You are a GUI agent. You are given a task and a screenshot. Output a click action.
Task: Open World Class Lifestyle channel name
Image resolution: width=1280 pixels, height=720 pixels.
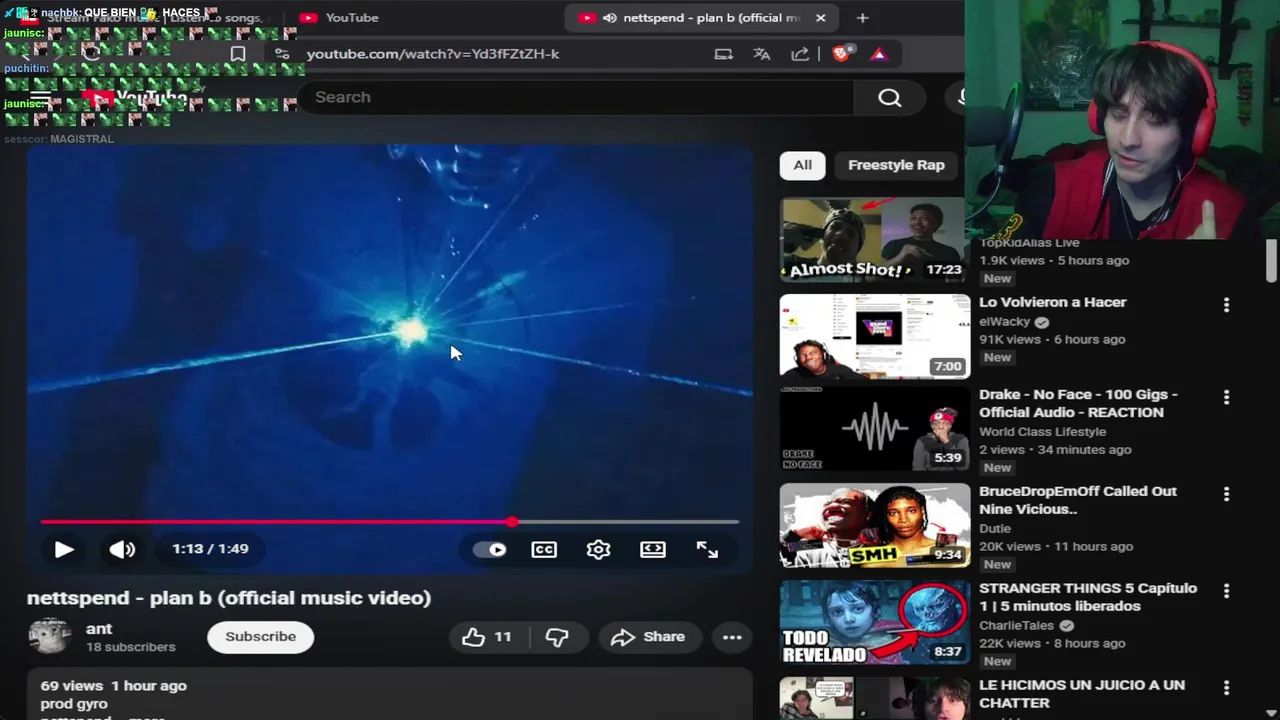1042,432
